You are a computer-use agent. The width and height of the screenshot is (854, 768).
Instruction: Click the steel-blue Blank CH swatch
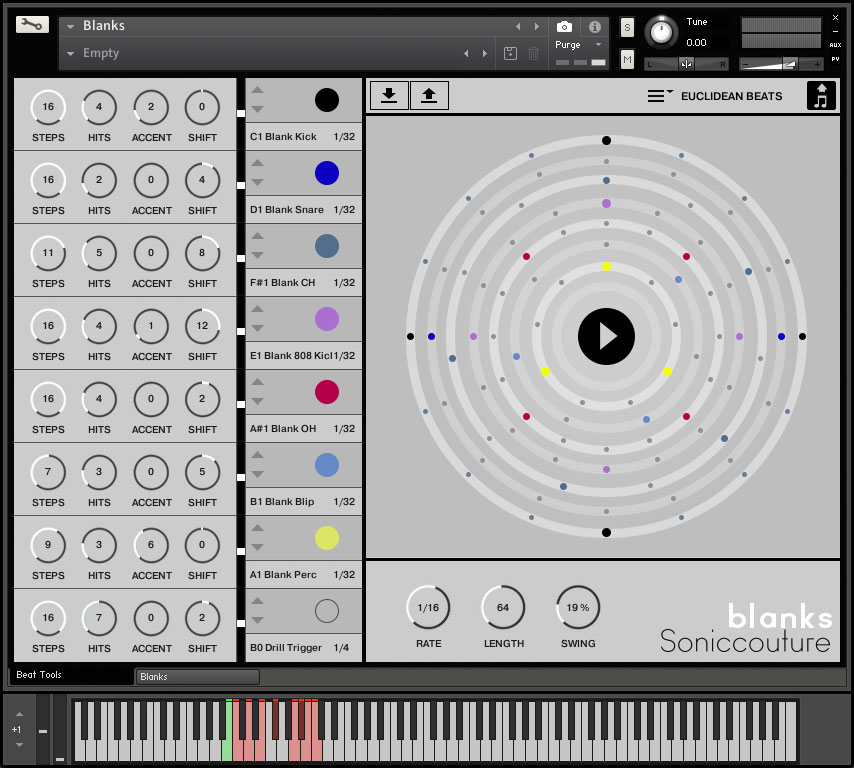click(327, 246)
